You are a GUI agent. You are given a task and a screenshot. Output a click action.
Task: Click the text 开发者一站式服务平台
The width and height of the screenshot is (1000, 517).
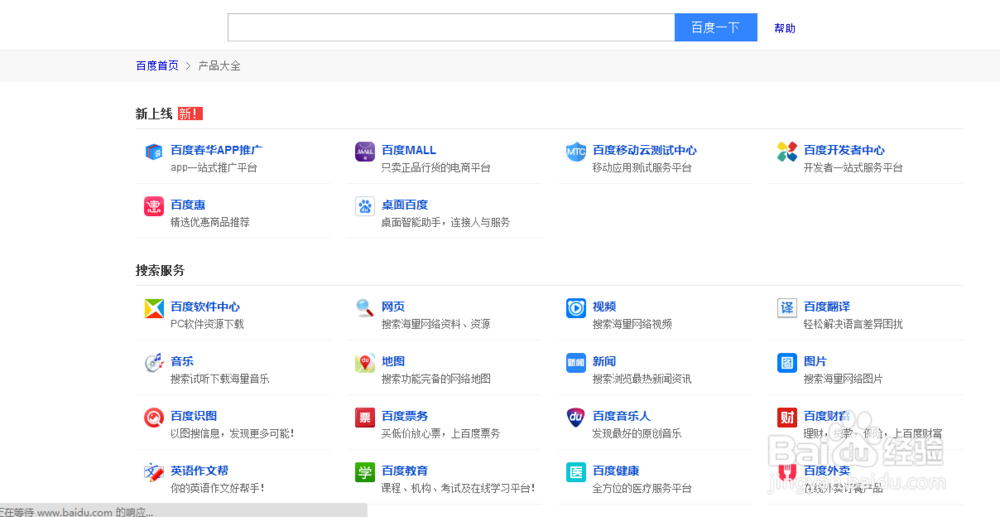click(x=853, y=168)
